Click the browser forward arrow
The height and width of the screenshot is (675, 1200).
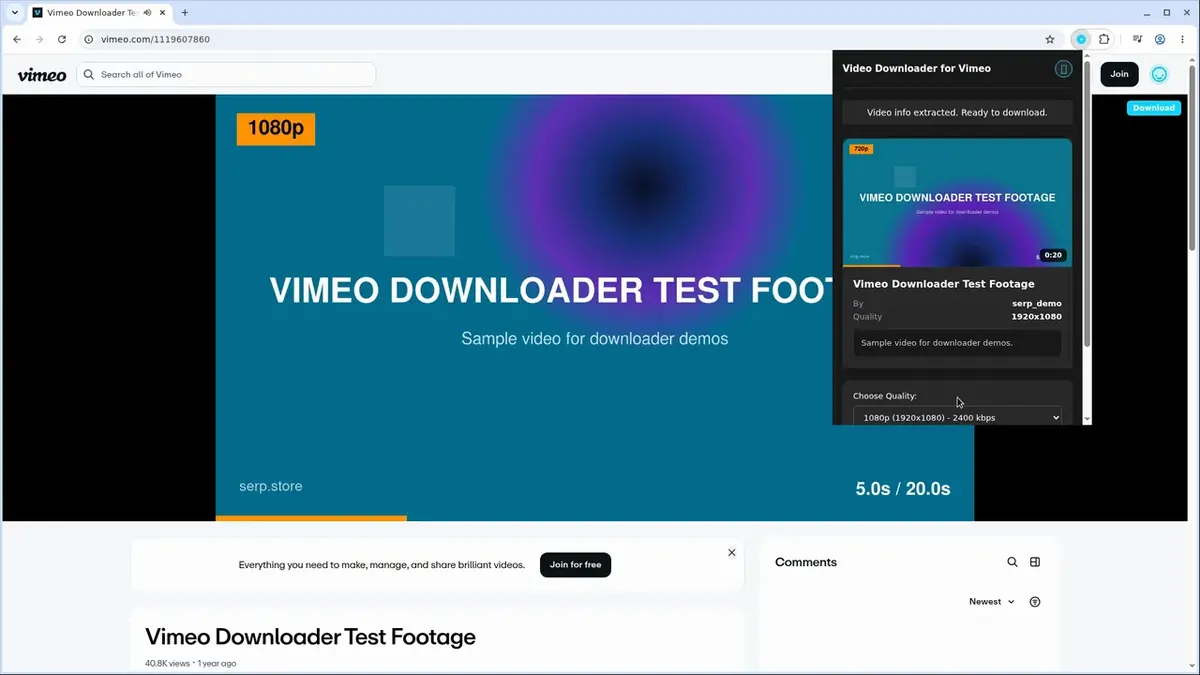[x=39, y=39]
